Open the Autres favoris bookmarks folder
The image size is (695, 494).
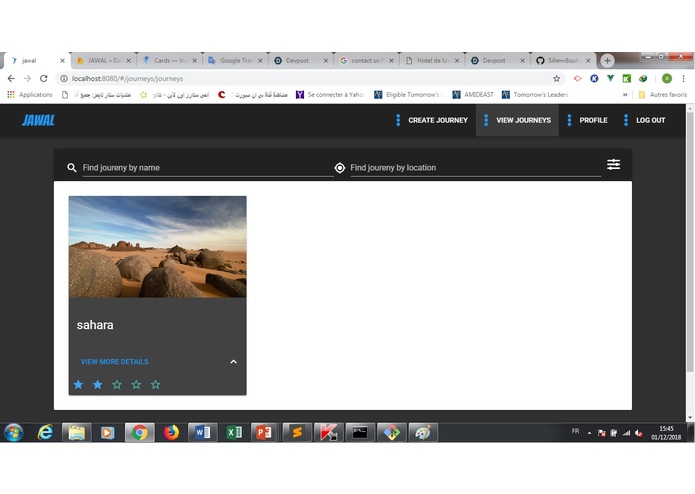point(663,94)
